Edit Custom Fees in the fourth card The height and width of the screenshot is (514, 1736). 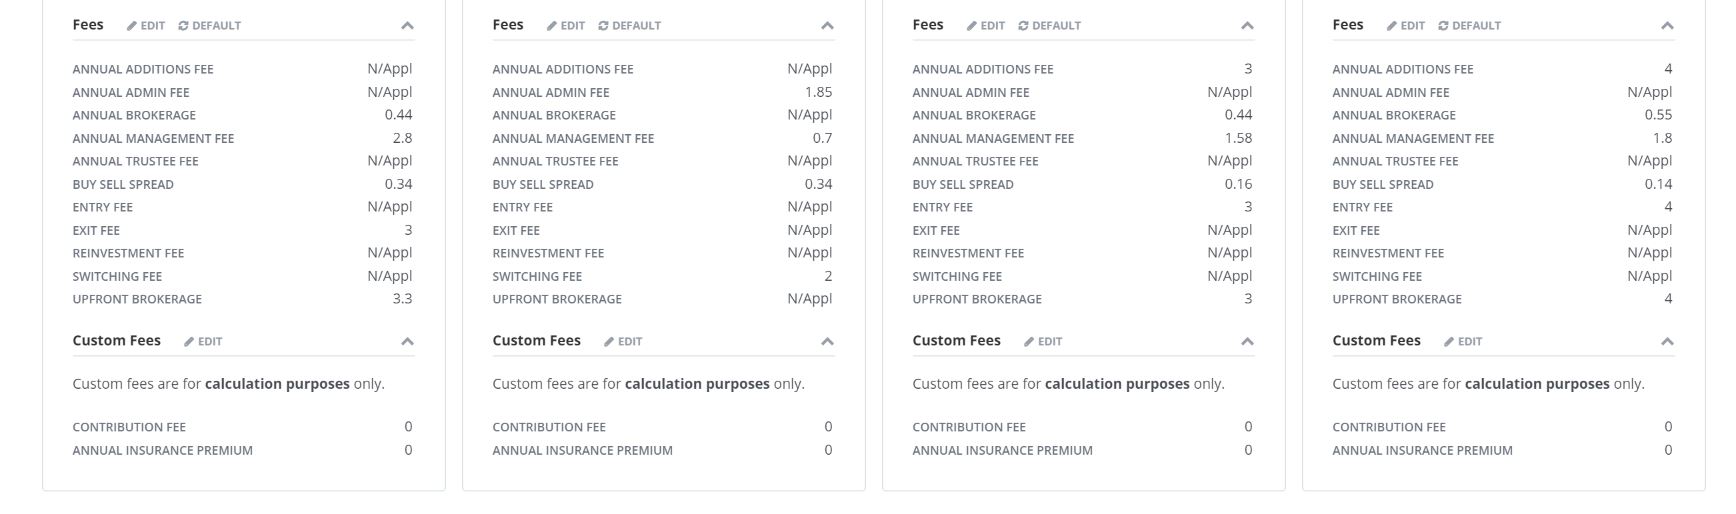click(1463, 342)
